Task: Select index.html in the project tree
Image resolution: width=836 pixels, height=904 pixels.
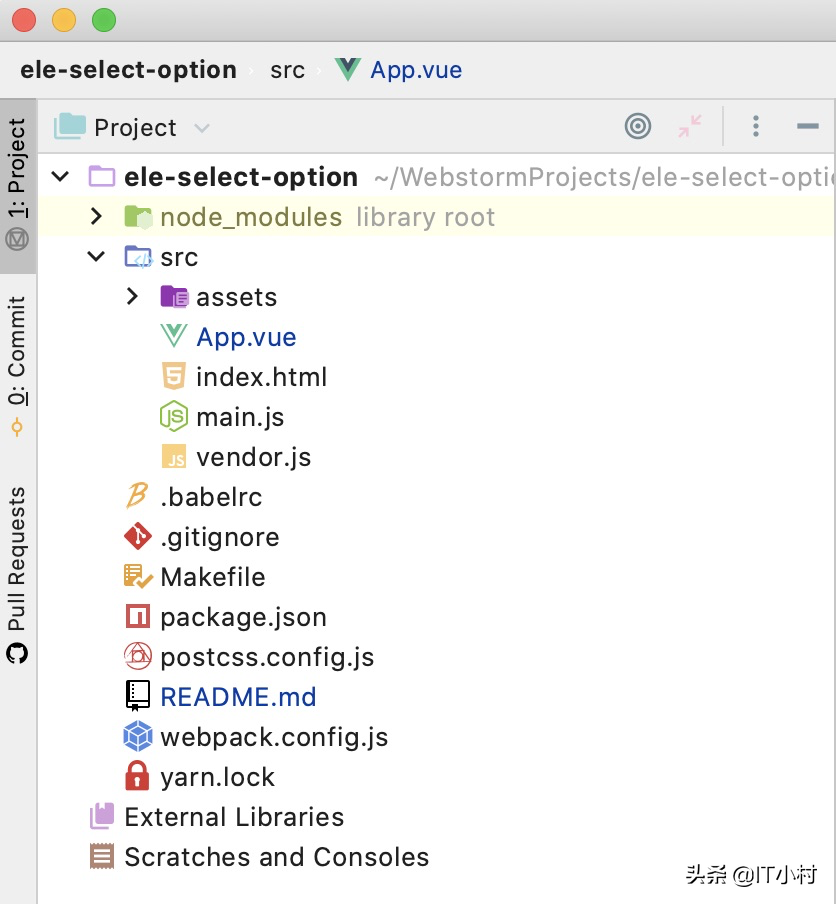Action: [262, 377]
